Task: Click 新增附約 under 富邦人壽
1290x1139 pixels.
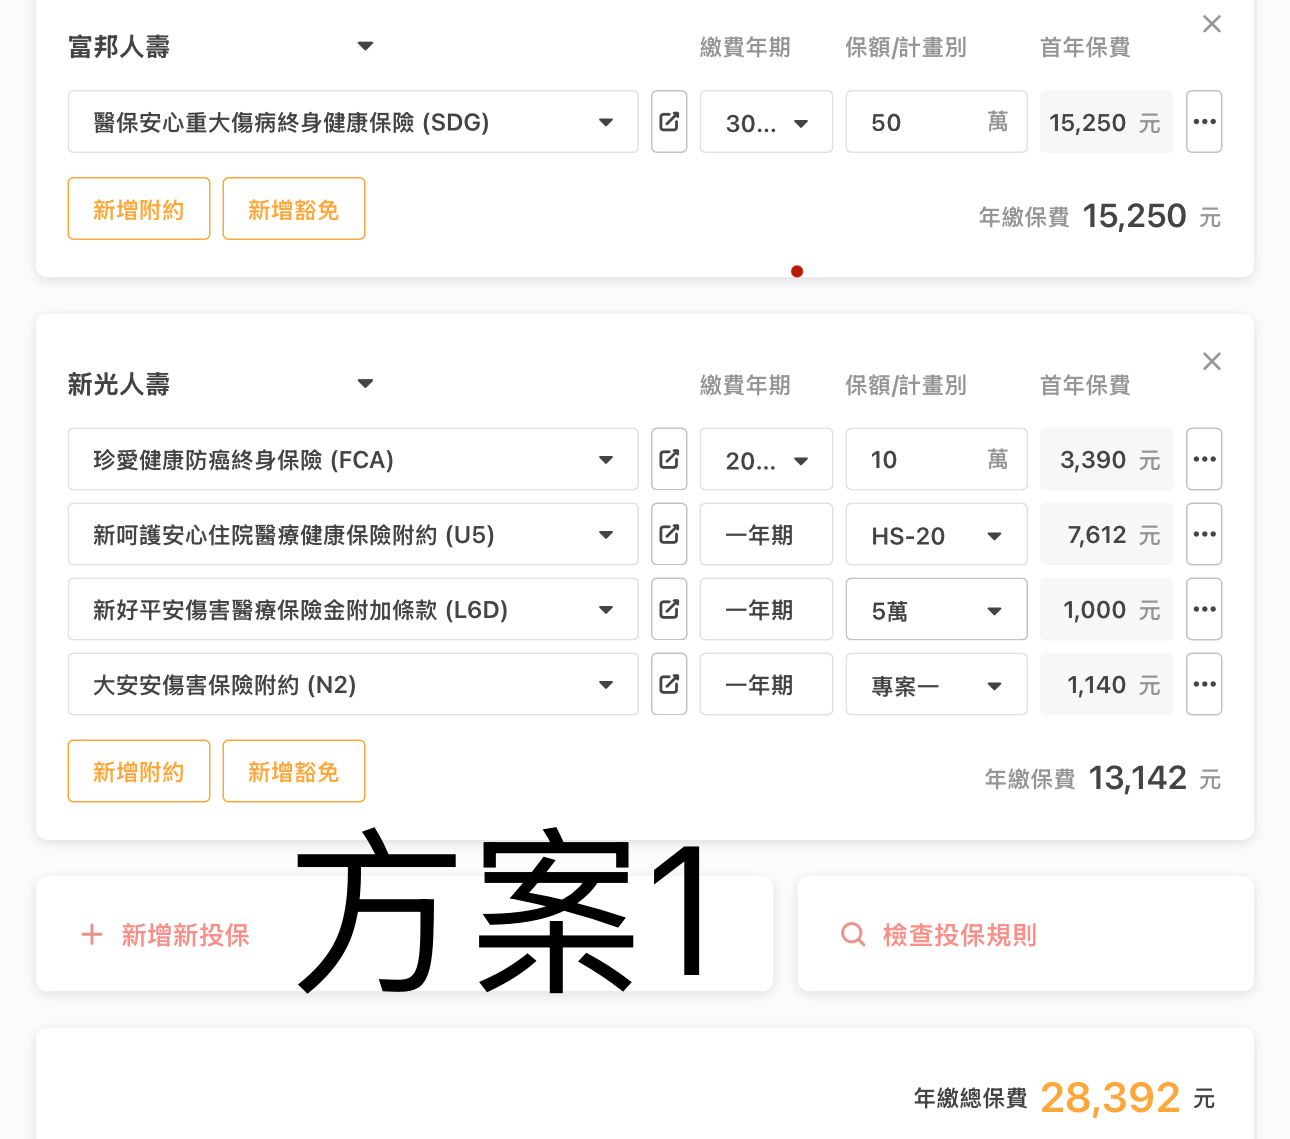Action: 139,209
